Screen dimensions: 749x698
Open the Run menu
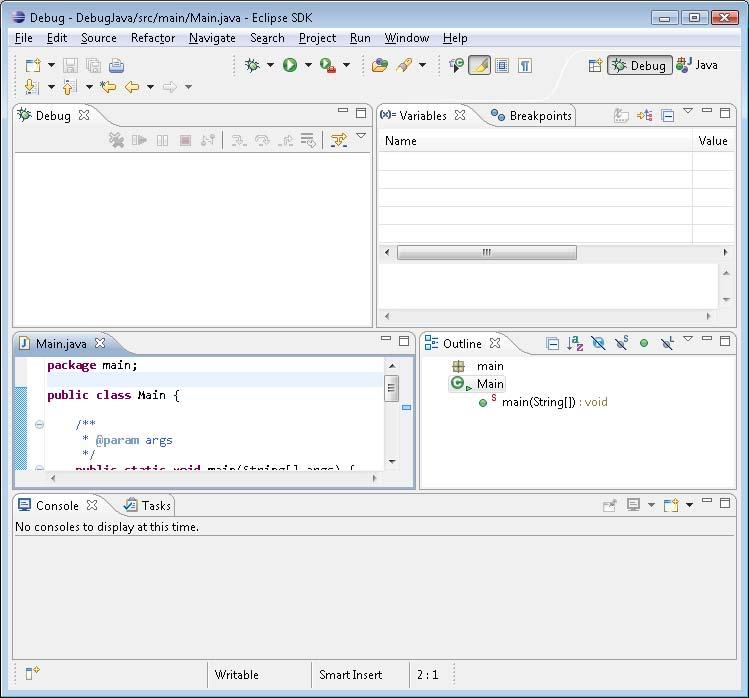pyautogui.click(x=360, y=38)
